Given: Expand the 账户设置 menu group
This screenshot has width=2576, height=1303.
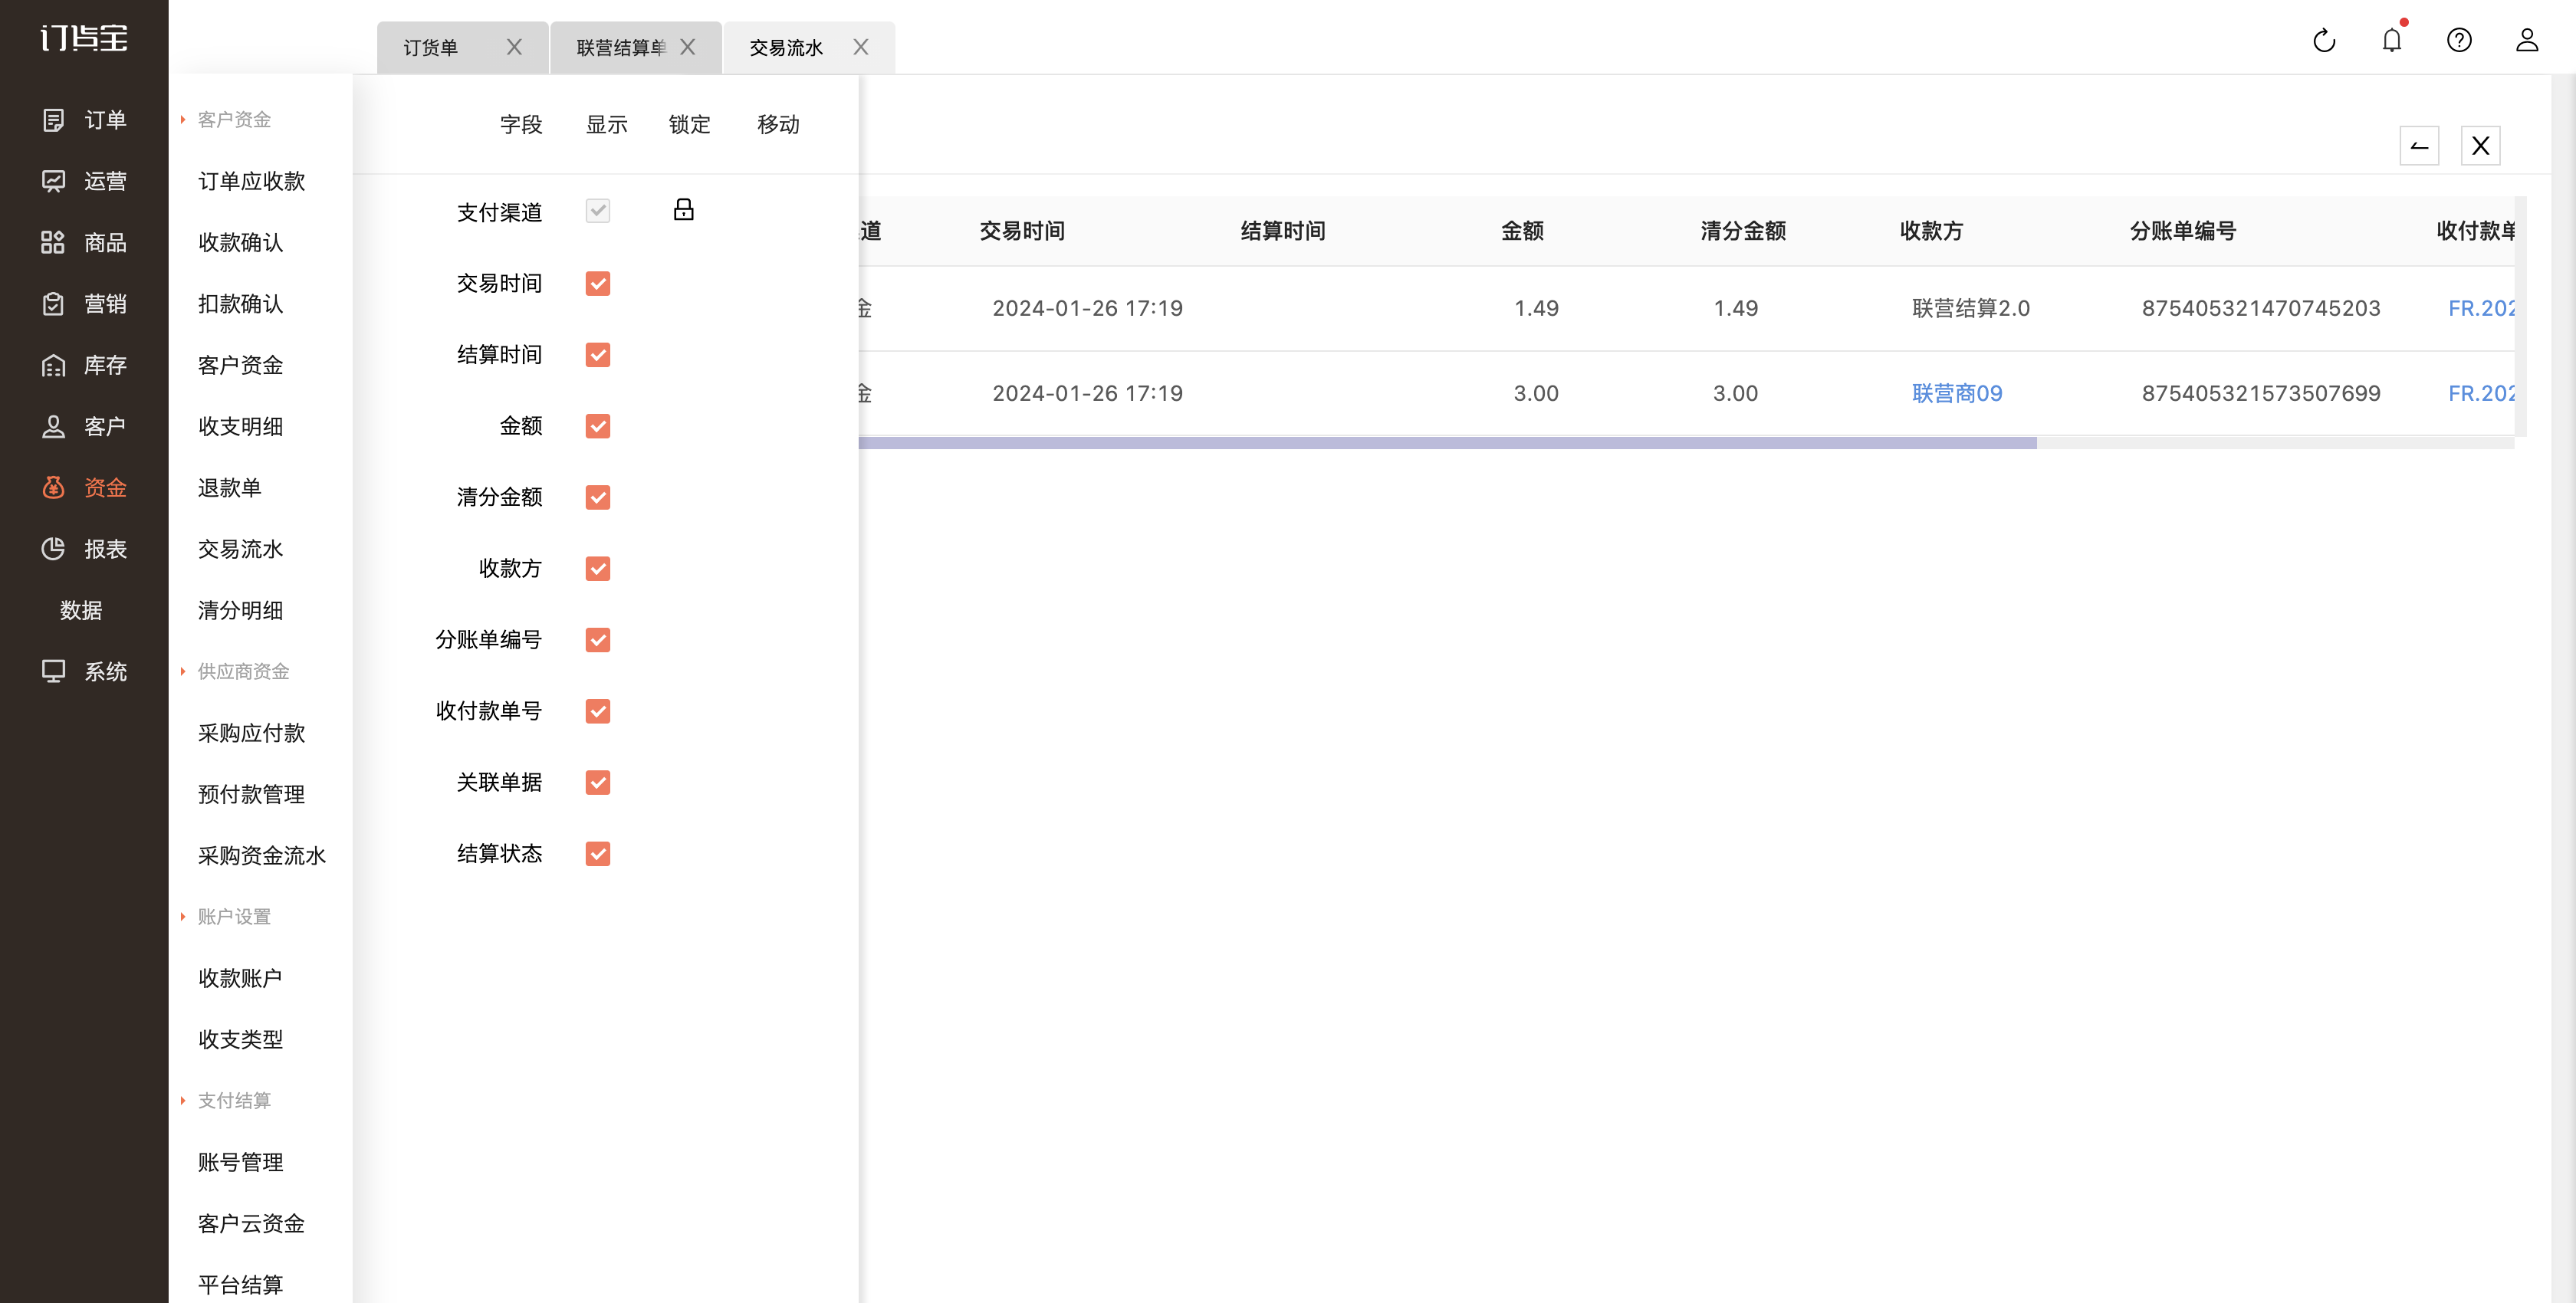Looking at the screenshot, I should pyautogui.click(x=226, y=916).
